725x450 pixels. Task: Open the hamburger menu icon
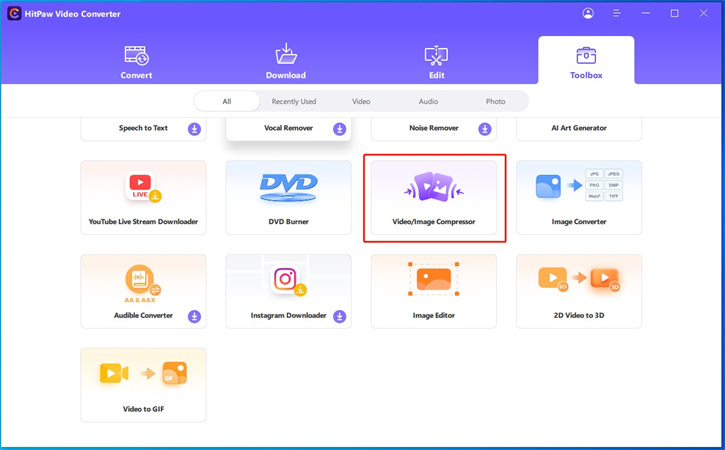click(616, 13)
